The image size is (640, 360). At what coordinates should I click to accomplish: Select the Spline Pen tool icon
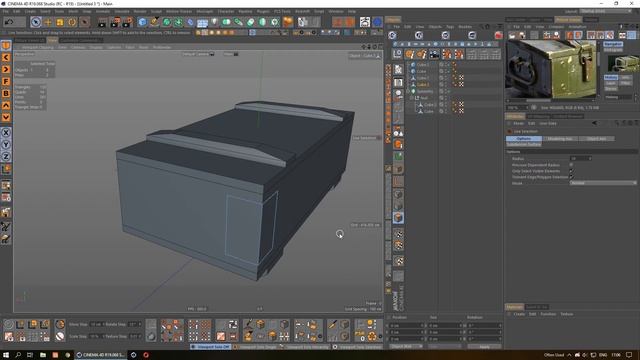154,22
